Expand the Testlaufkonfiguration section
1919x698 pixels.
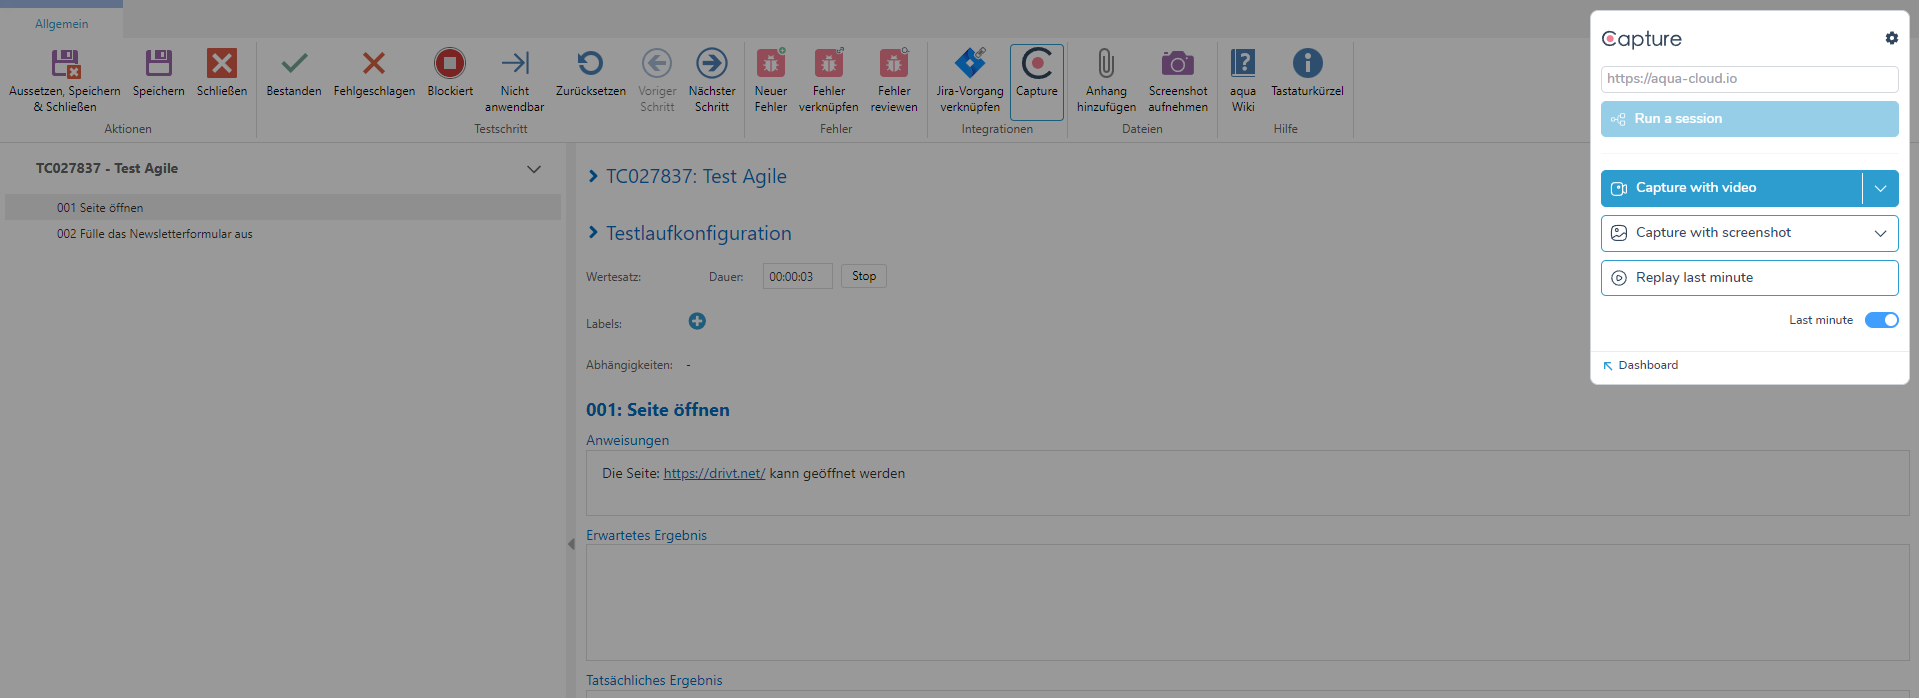[x=593, y=233]
